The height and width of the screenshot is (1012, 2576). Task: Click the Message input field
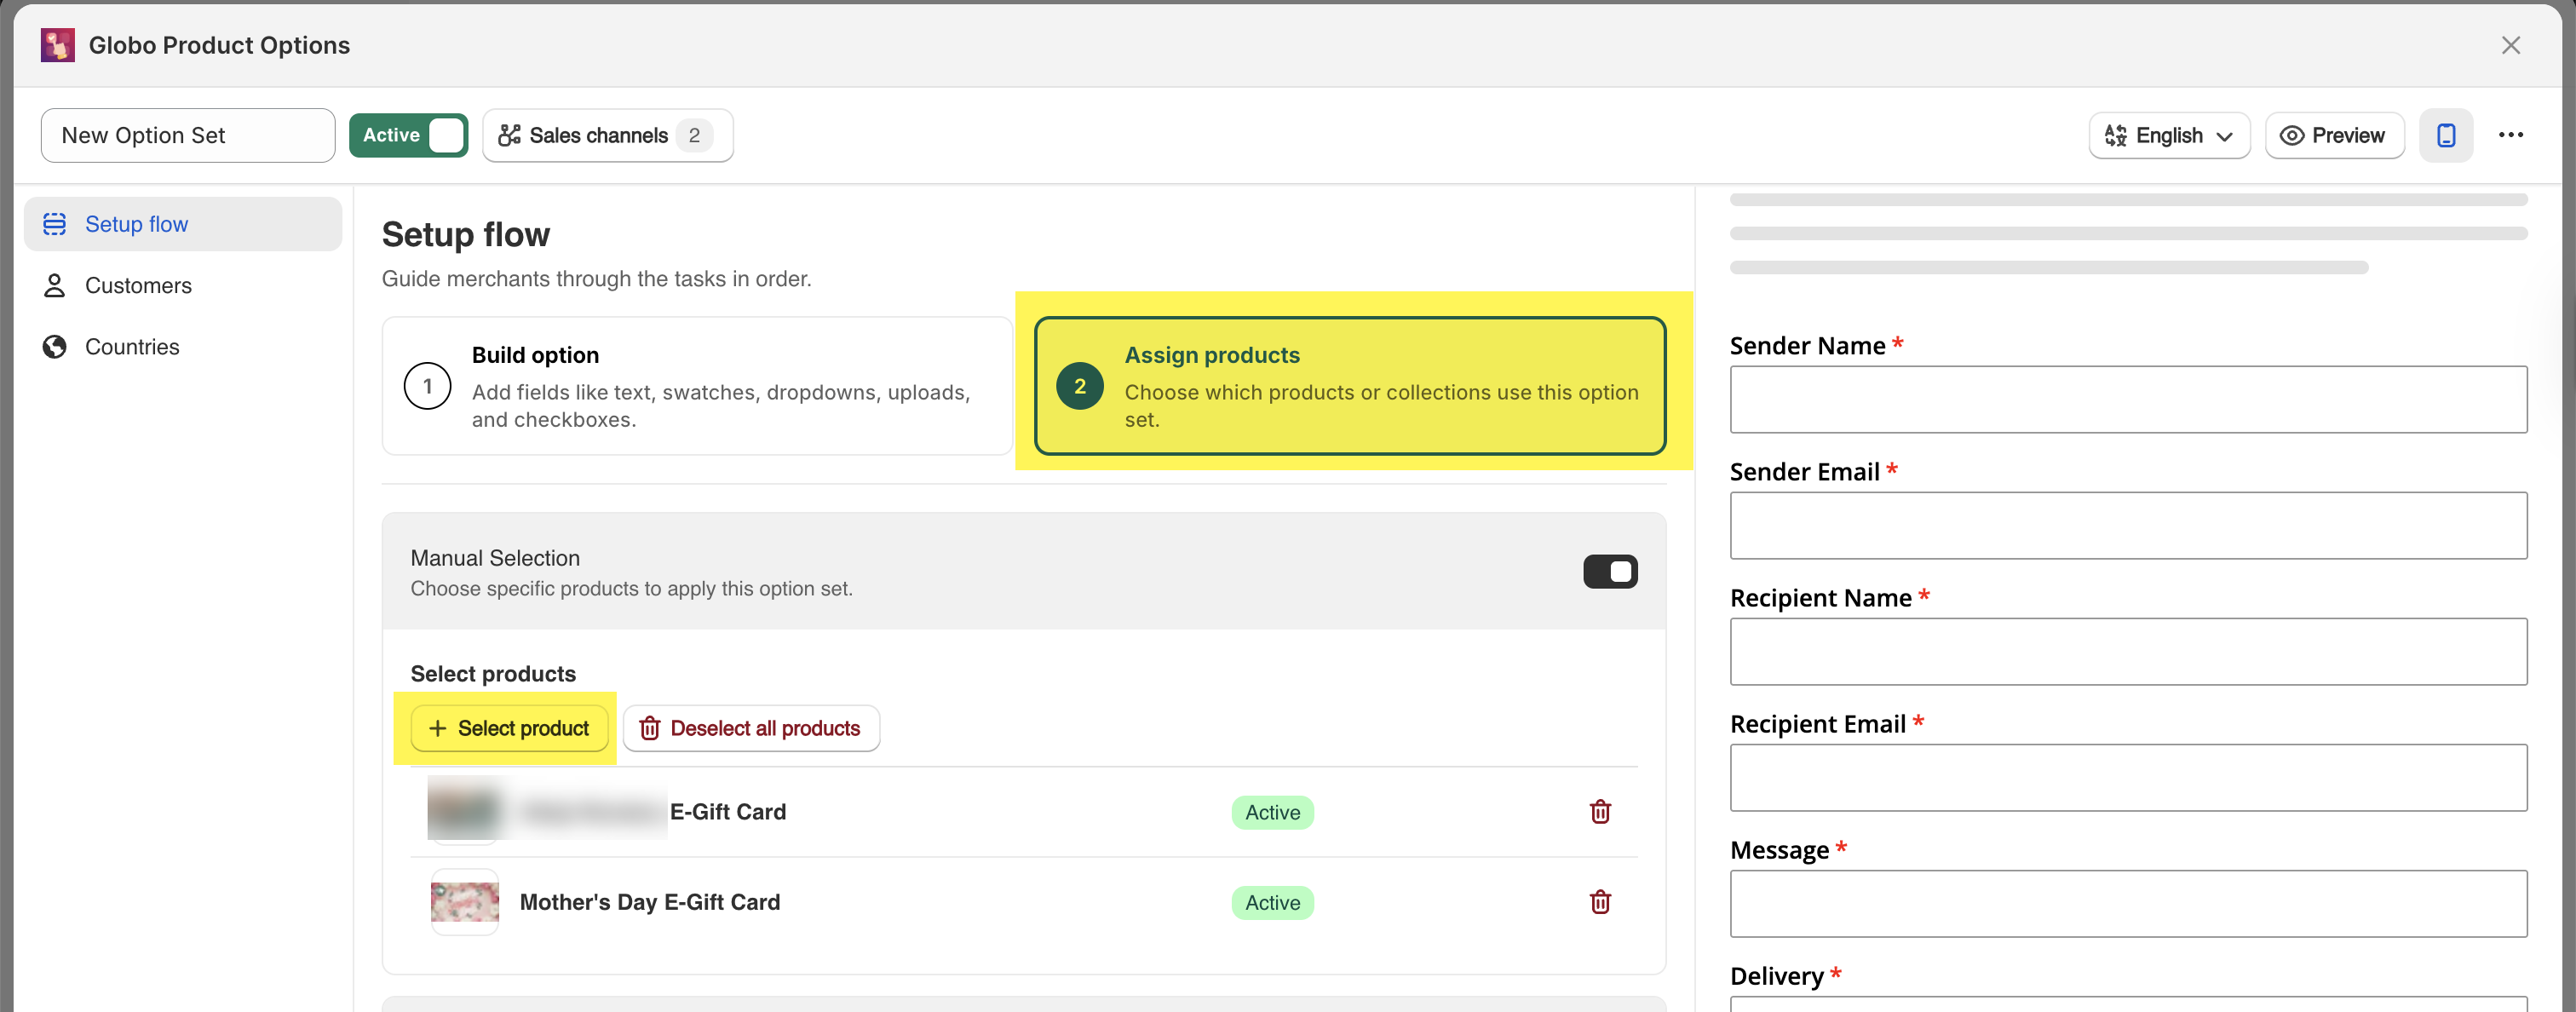(x=2128, y=903)
